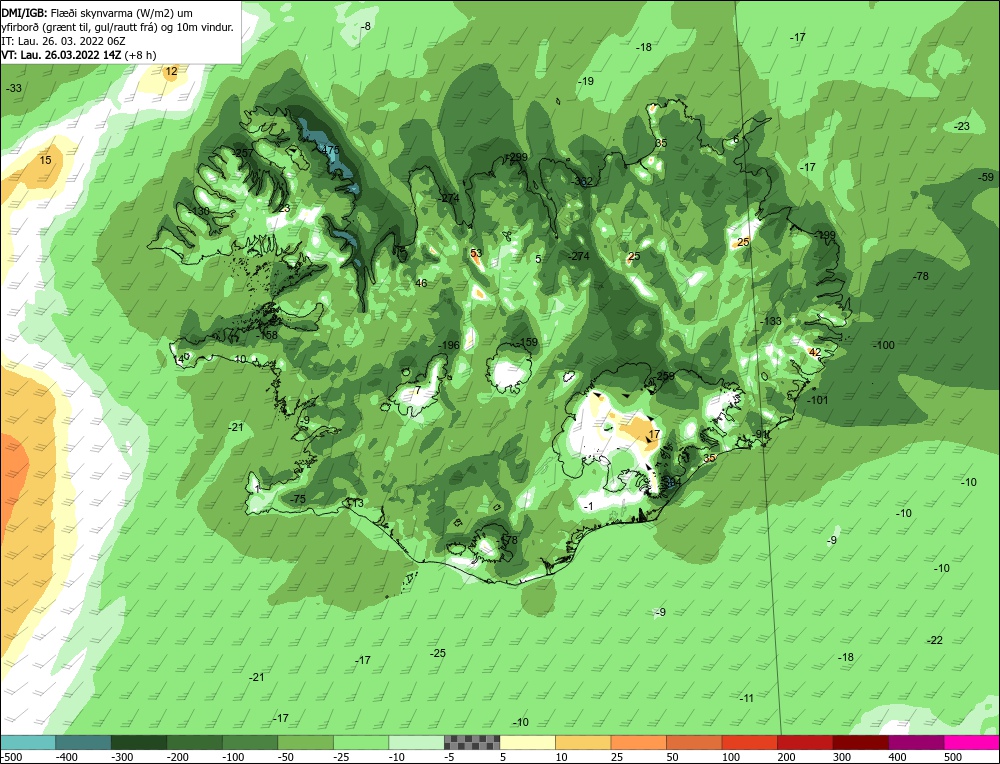Screen dimensions: 1000x764
Task: Click the '-25' value south of Iceland
Action: pyautogui.click(x=438, y=654)
